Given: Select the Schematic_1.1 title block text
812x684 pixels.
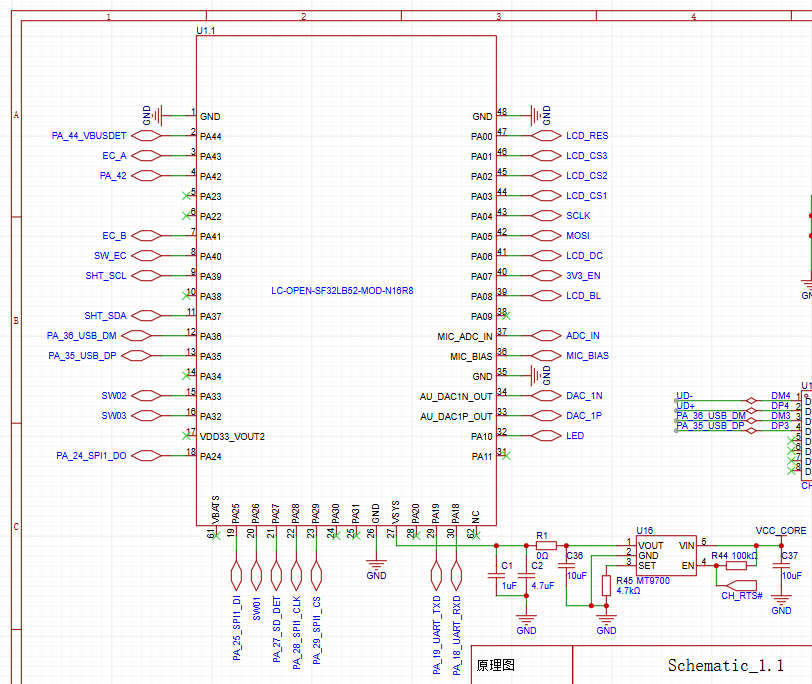Looking at the screenshot, I should 725,665.
